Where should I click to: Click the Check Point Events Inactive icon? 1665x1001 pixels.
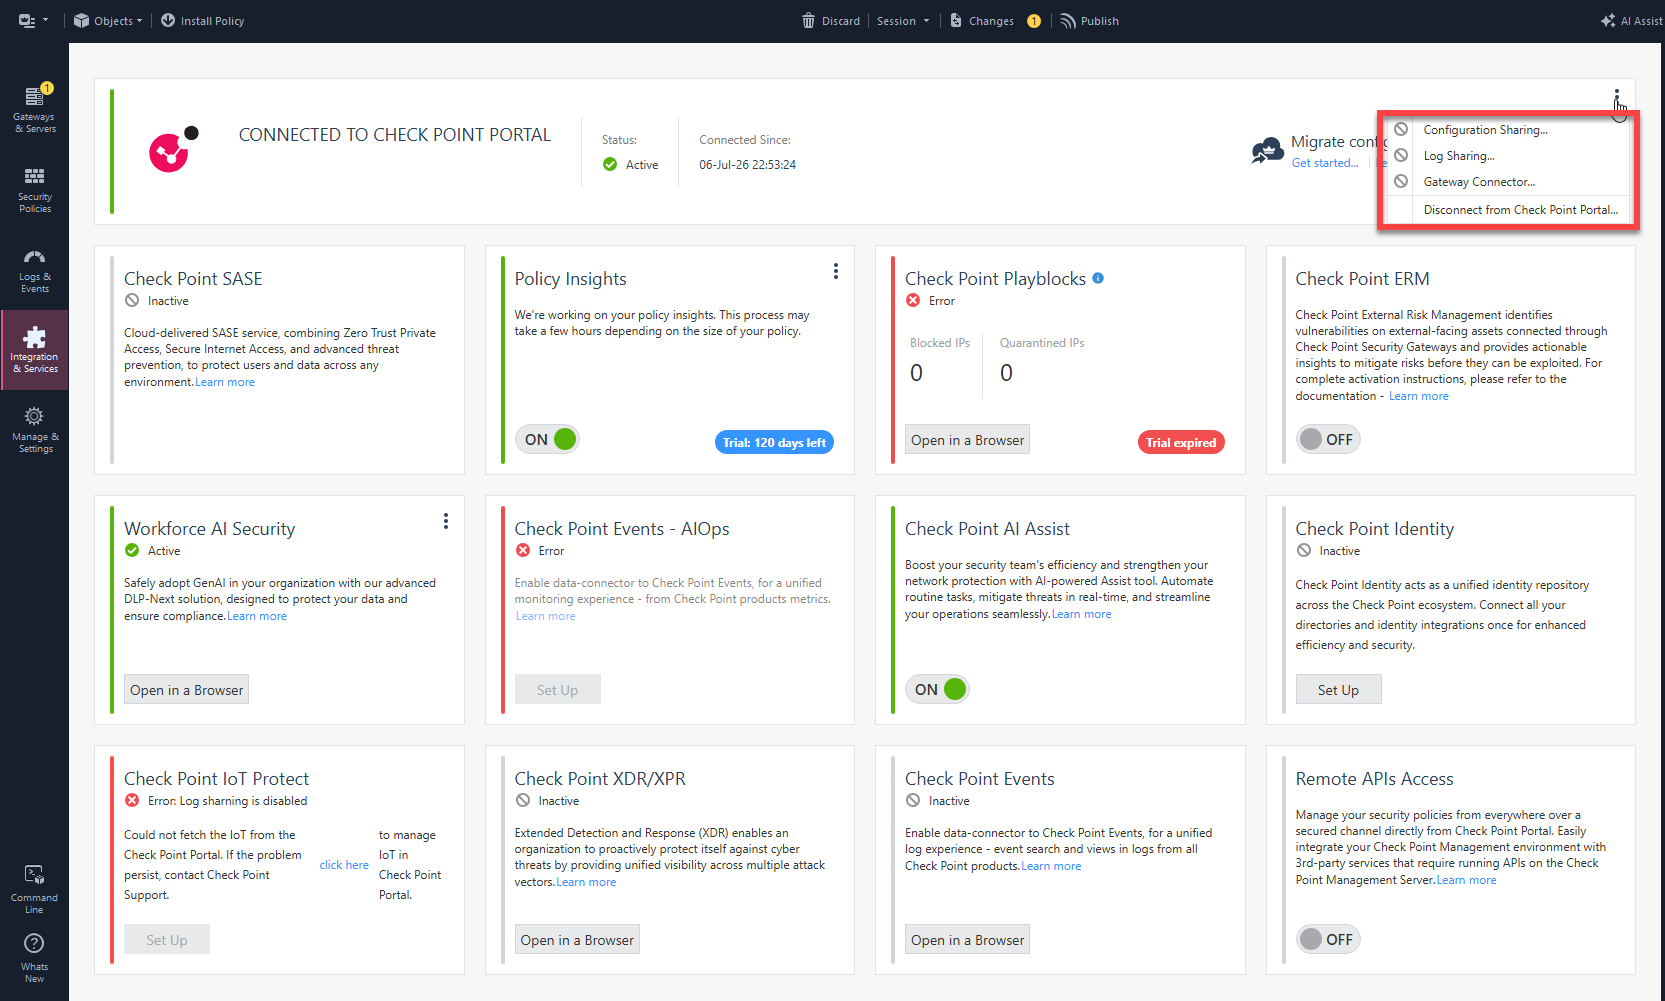click(913, 800)
